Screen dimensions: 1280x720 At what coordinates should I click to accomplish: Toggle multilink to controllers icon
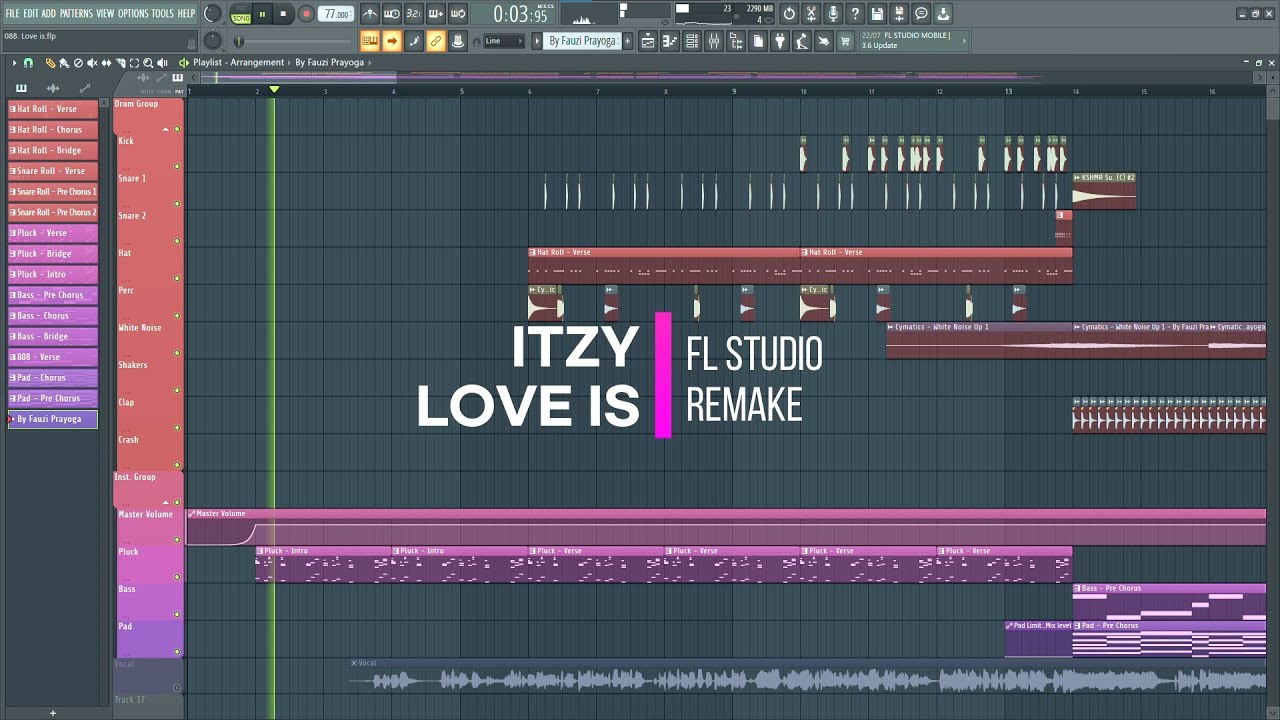tap(436, 41)
